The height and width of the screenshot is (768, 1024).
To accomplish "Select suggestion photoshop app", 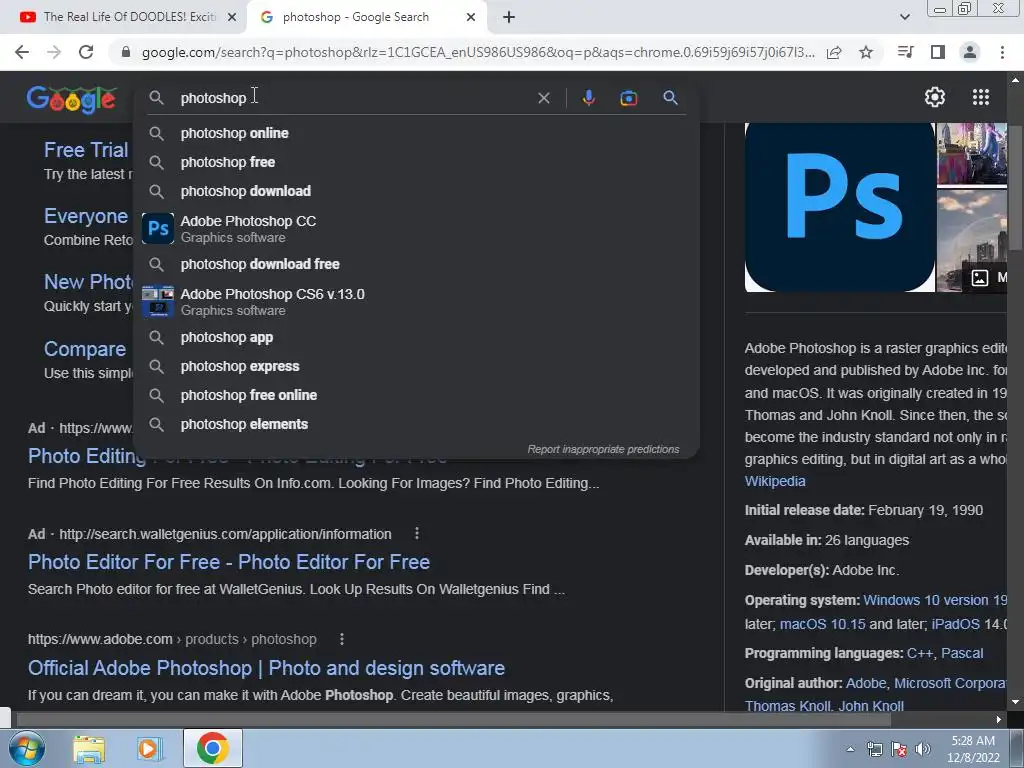I will (x=417, y=338).
